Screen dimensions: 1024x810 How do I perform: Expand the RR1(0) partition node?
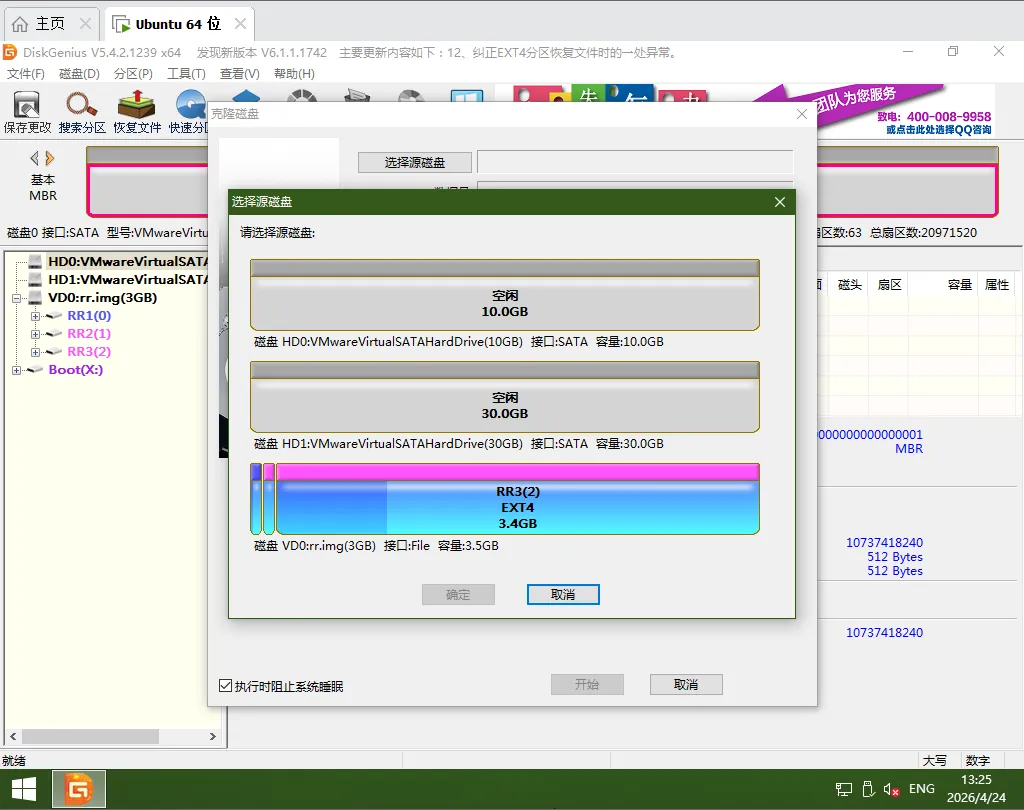pos(35,316)
